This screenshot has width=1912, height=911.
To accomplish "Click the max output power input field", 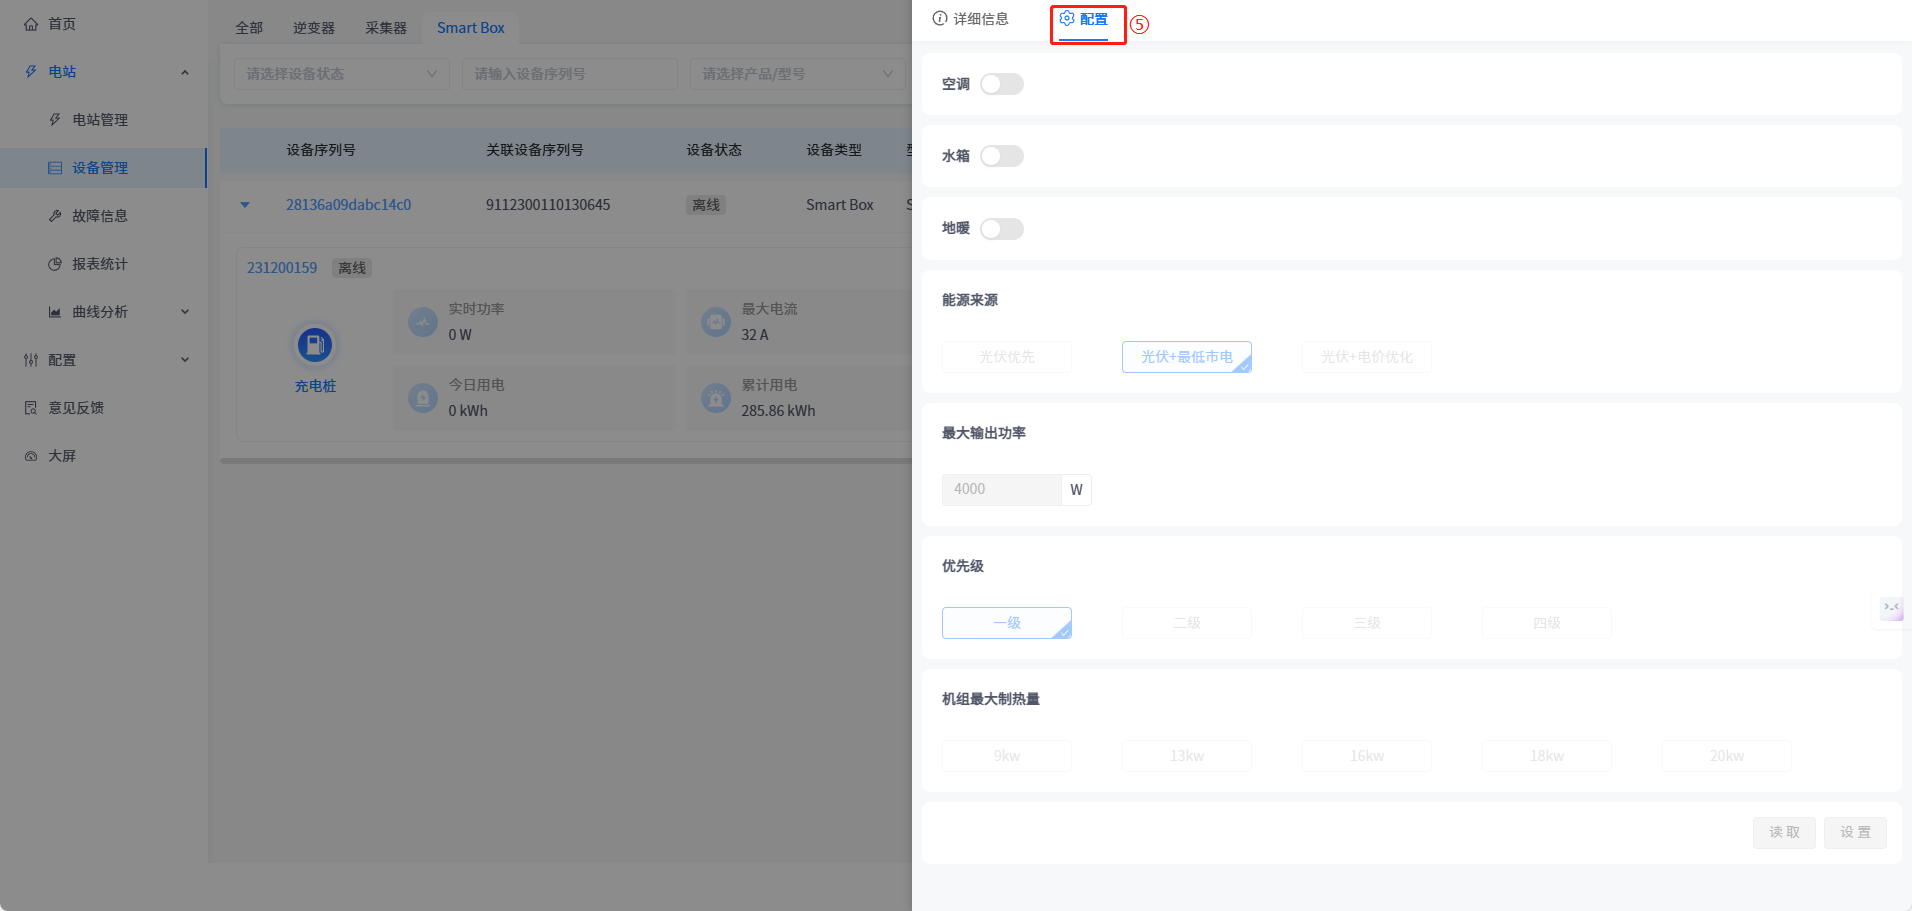I will click(x=1001, y=489).
